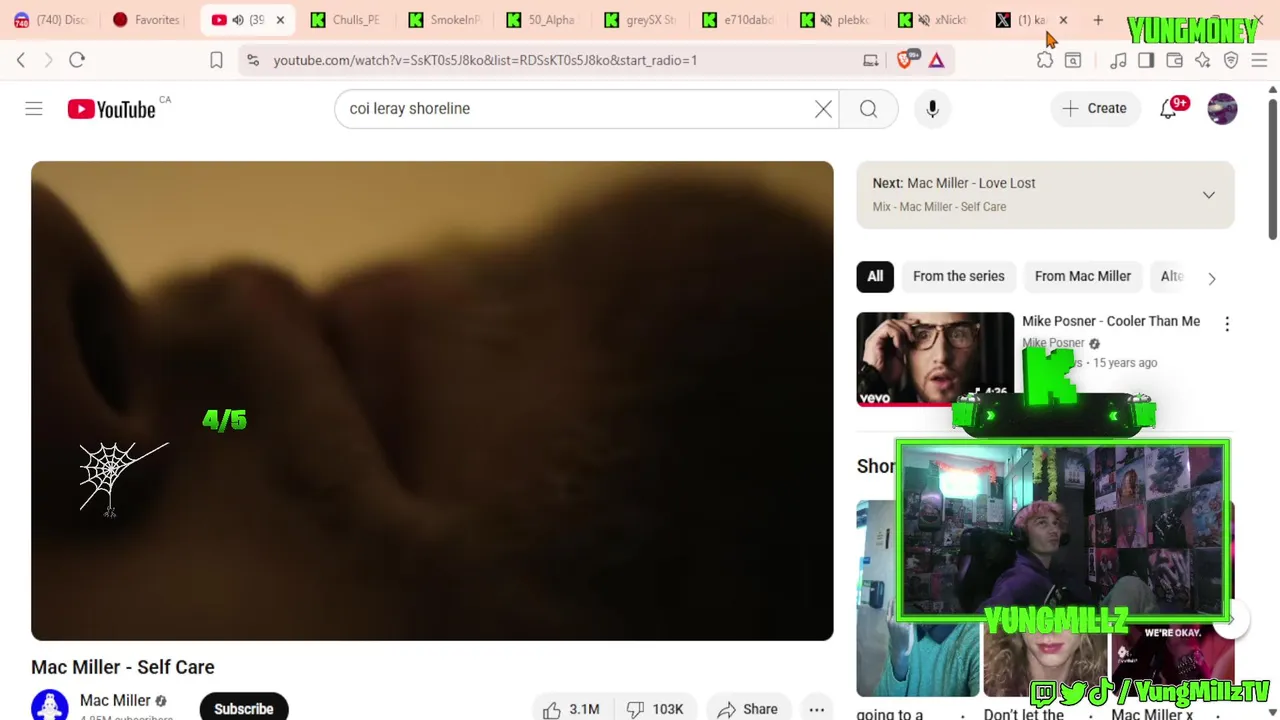
Task: Open the browser main menu
Action: (1259, 60)
